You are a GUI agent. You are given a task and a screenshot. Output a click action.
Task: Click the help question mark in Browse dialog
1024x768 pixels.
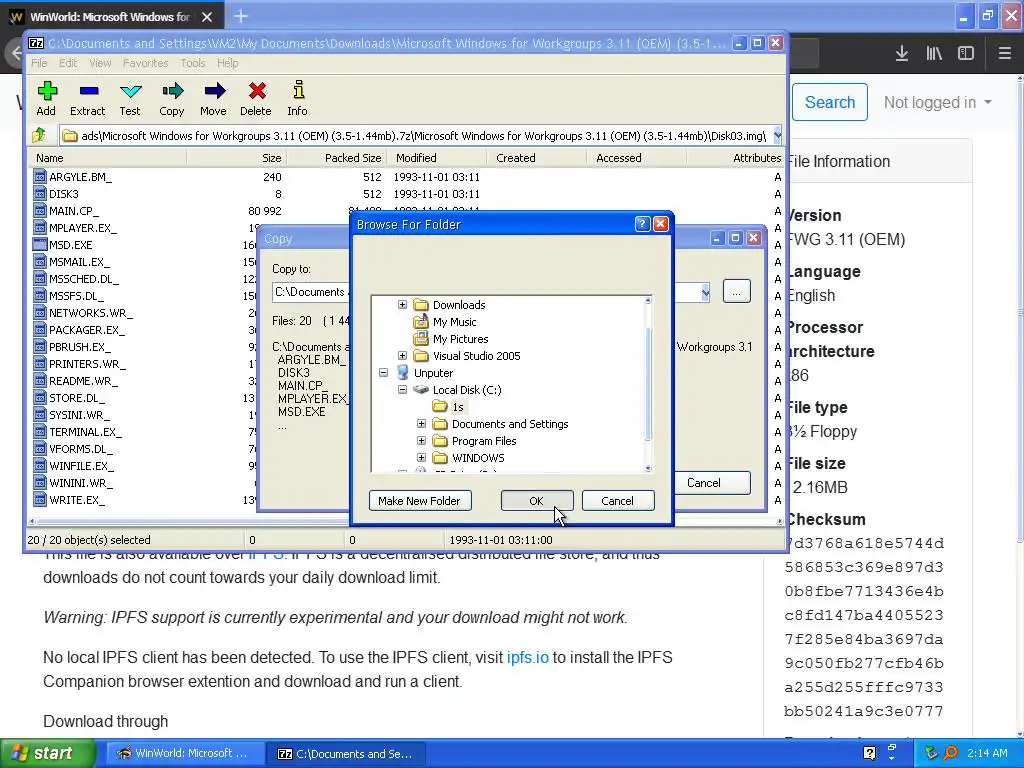(x=642, y=224)
